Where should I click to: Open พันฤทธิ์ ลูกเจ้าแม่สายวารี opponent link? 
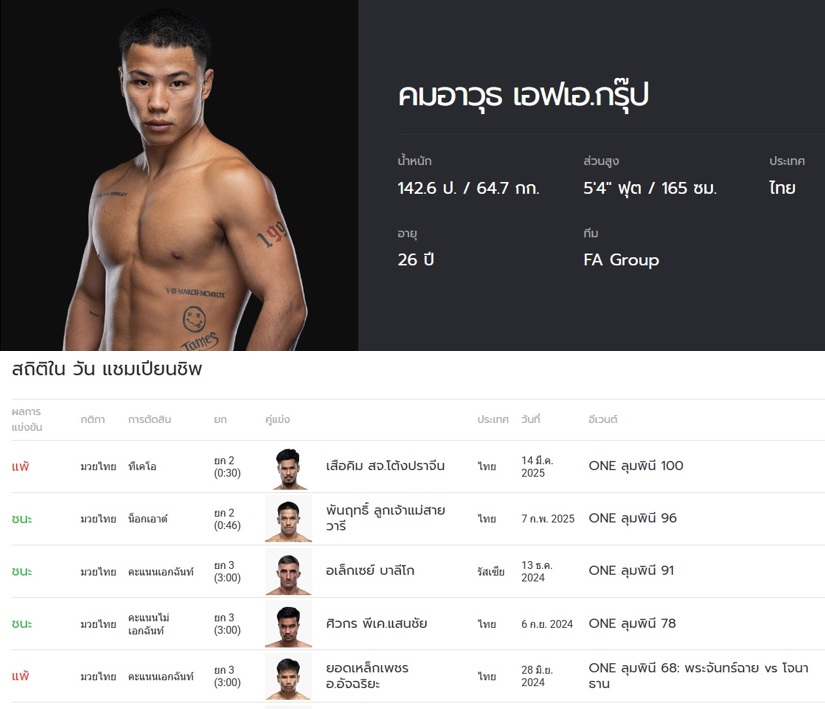pyautogui.click(x=386, y=518)
